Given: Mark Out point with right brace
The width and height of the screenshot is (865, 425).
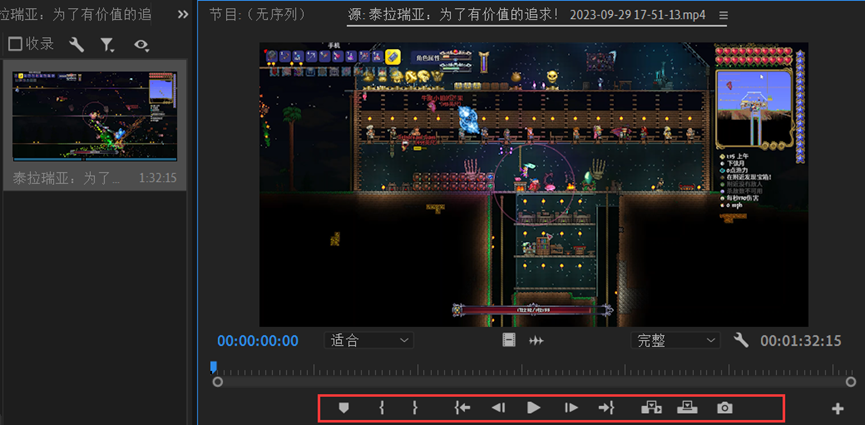Looking at the screenshot, I should pos(415,408).
